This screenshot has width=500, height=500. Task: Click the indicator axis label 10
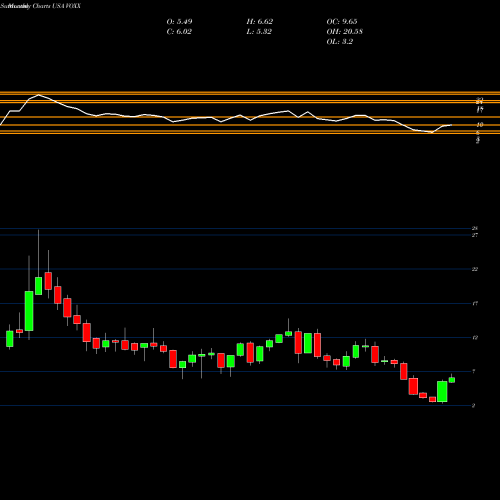click(480, 125)
